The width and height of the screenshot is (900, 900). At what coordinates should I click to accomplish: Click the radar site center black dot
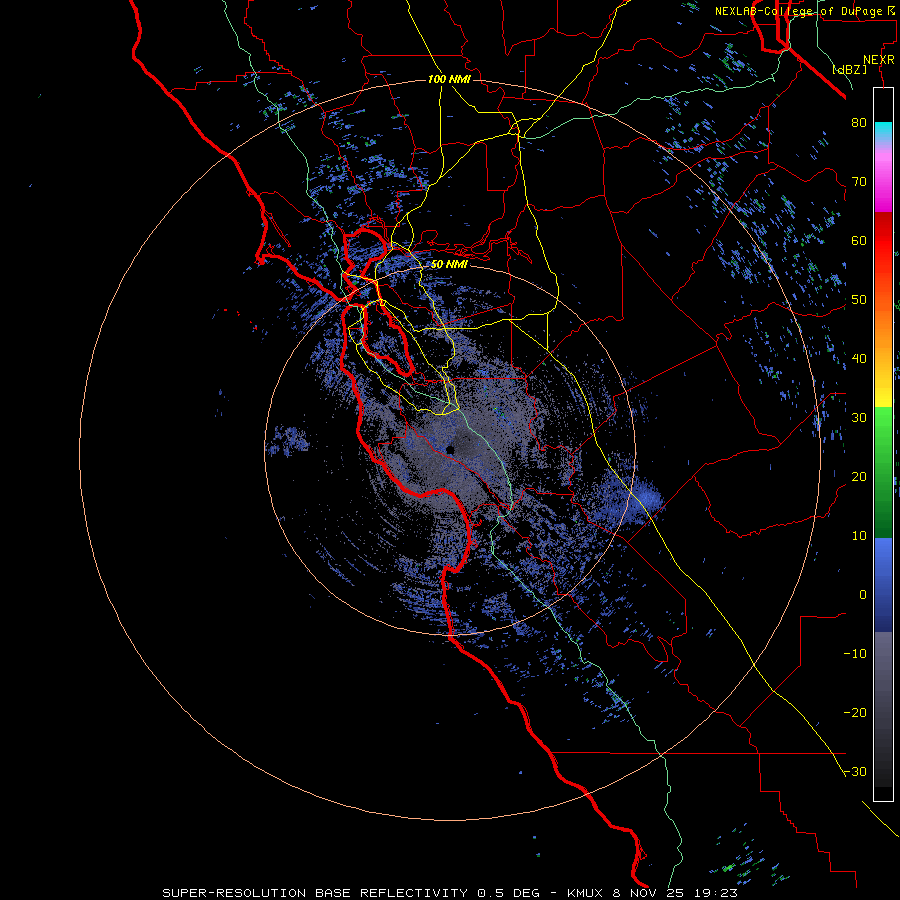tap(451, 449)
